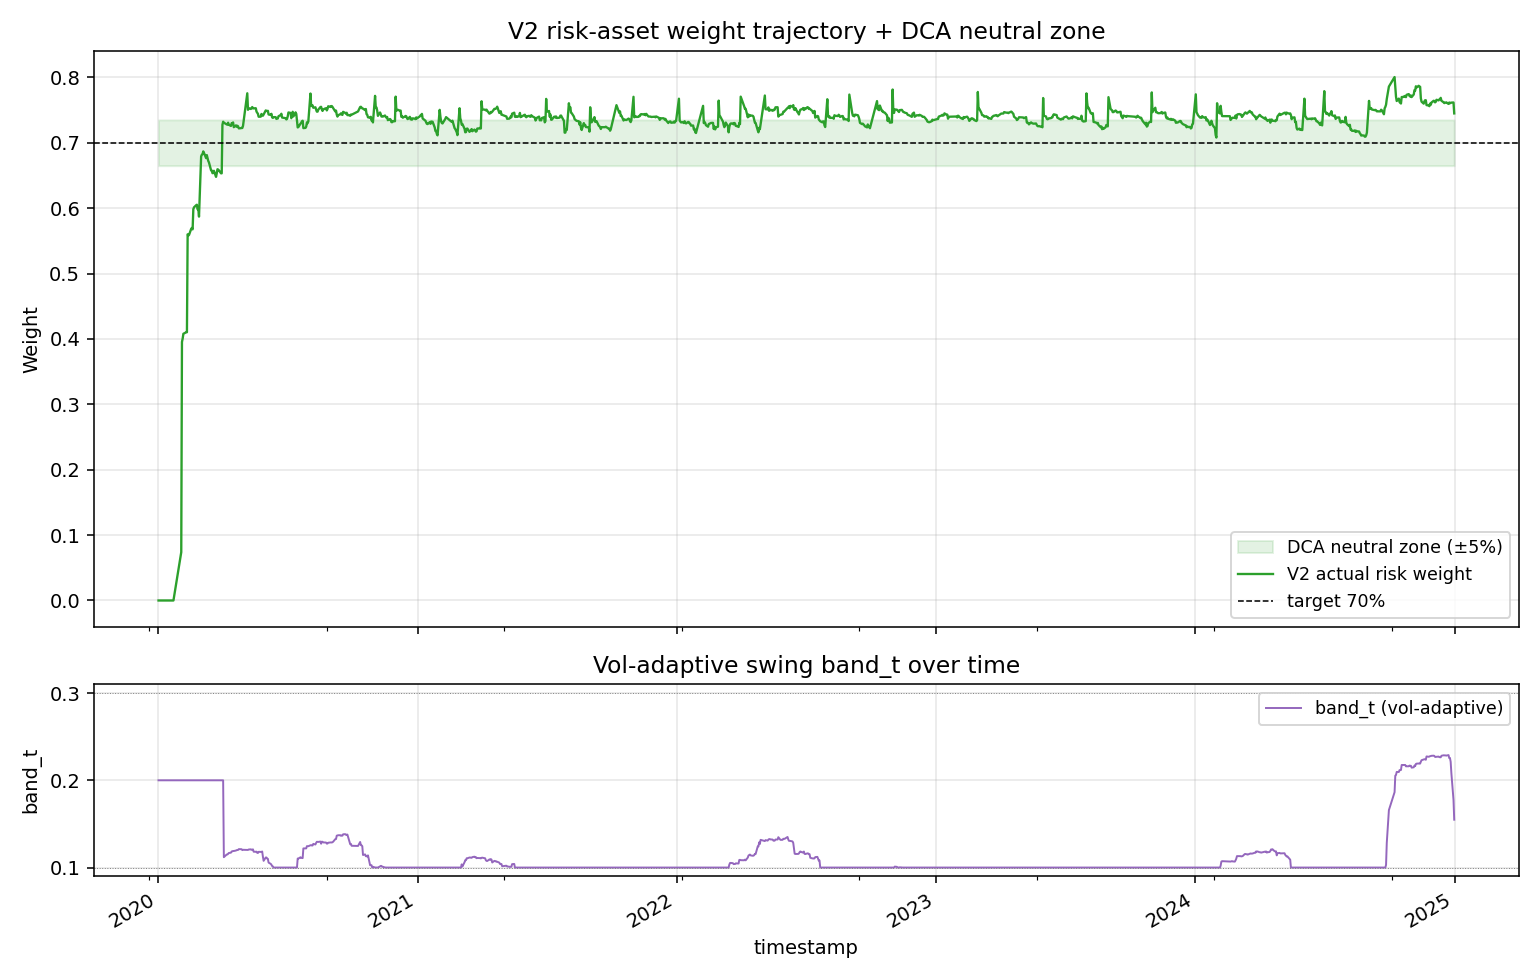Click the "V2 actual risk weight" legend label
Image resolution: width=1540 pixels, height=980 pixels.
1379,574
